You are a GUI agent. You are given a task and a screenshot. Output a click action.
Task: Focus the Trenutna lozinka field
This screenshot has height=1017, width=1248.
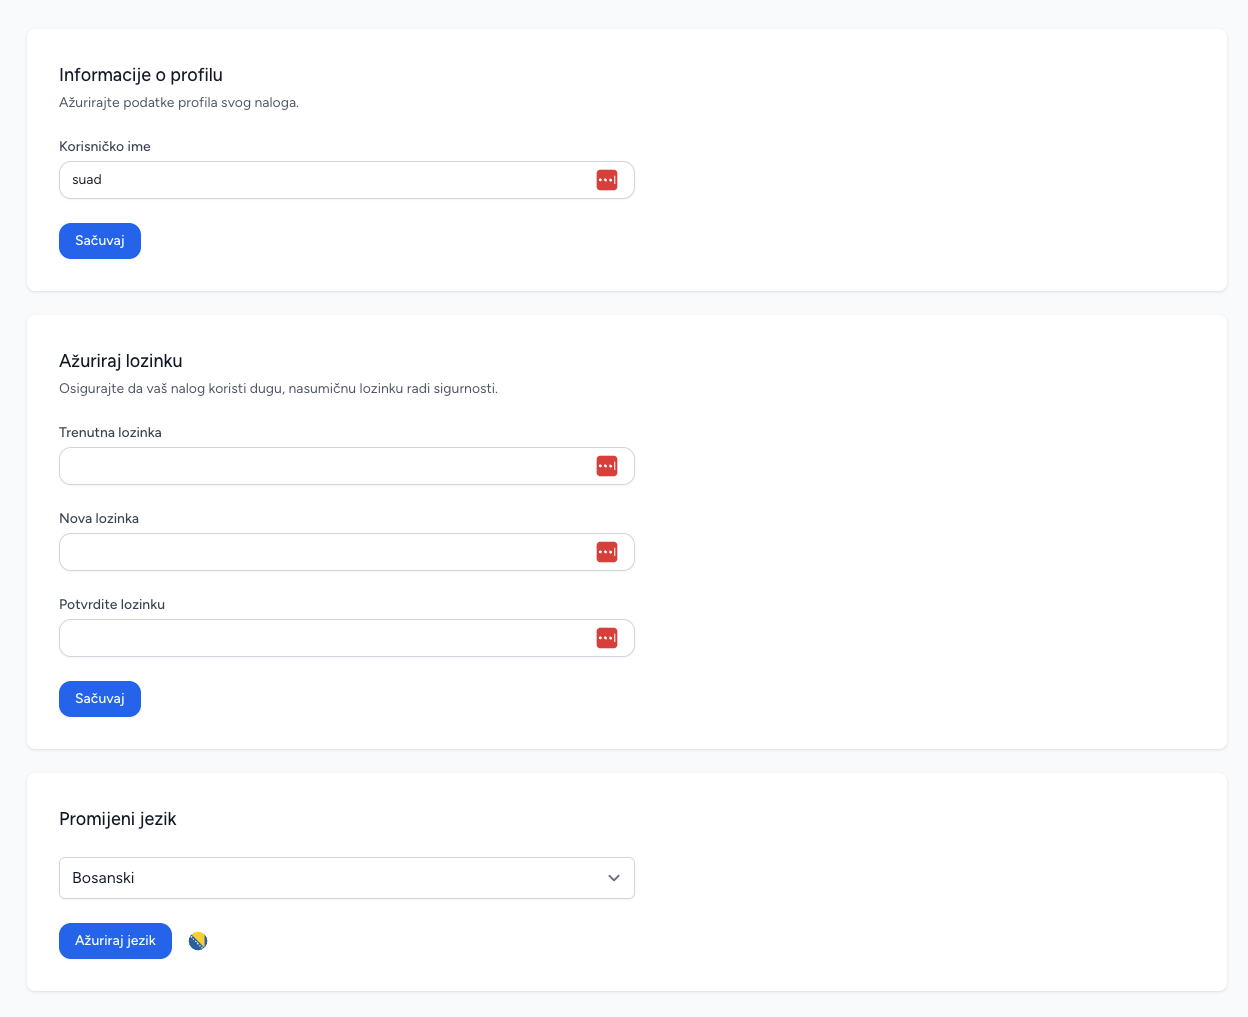347,466
